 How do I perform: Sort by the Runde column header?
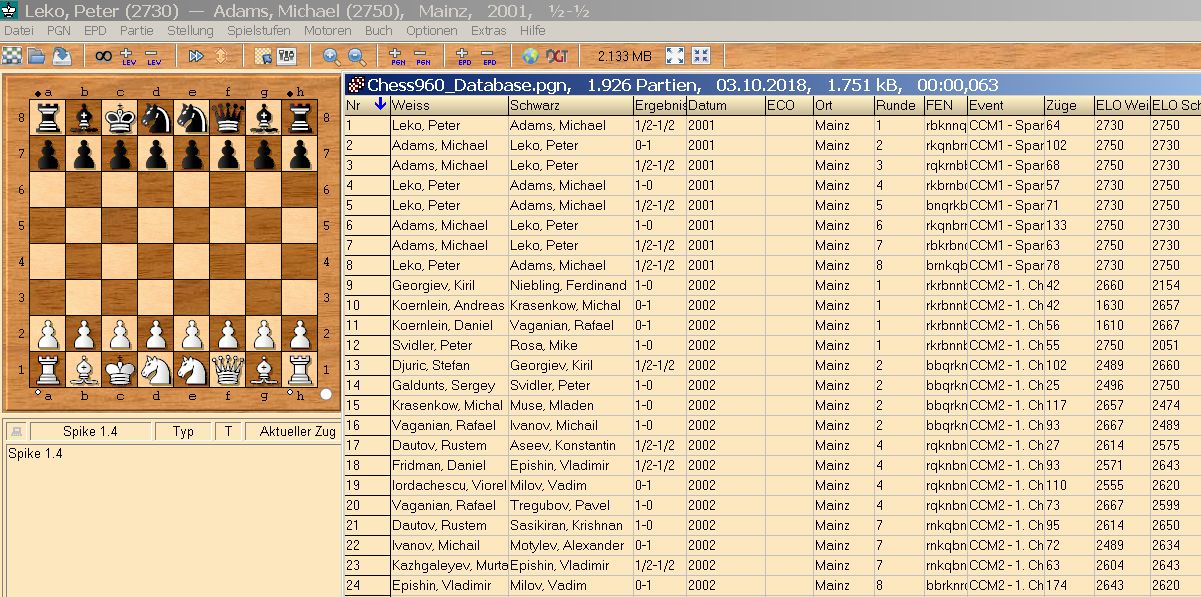(898, 105)
